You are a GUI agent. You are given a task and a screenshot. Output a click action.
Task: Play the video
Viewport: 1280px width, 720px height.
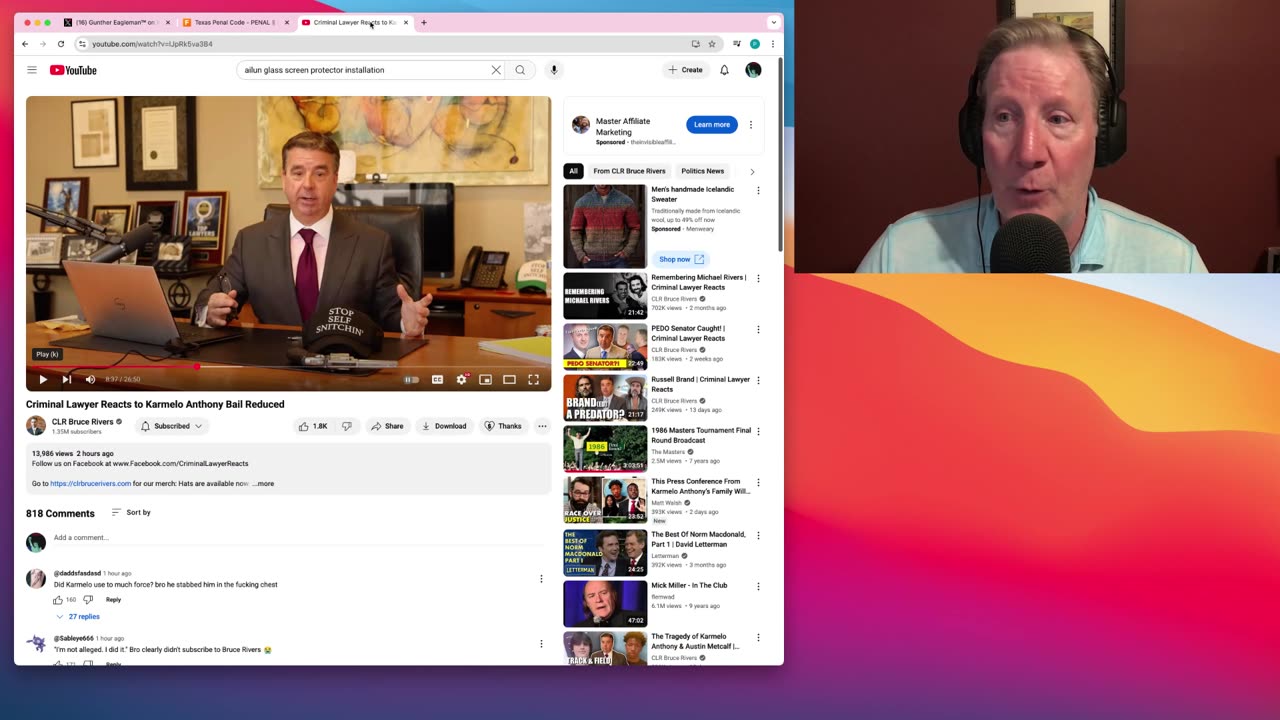[x=43, y=379]
